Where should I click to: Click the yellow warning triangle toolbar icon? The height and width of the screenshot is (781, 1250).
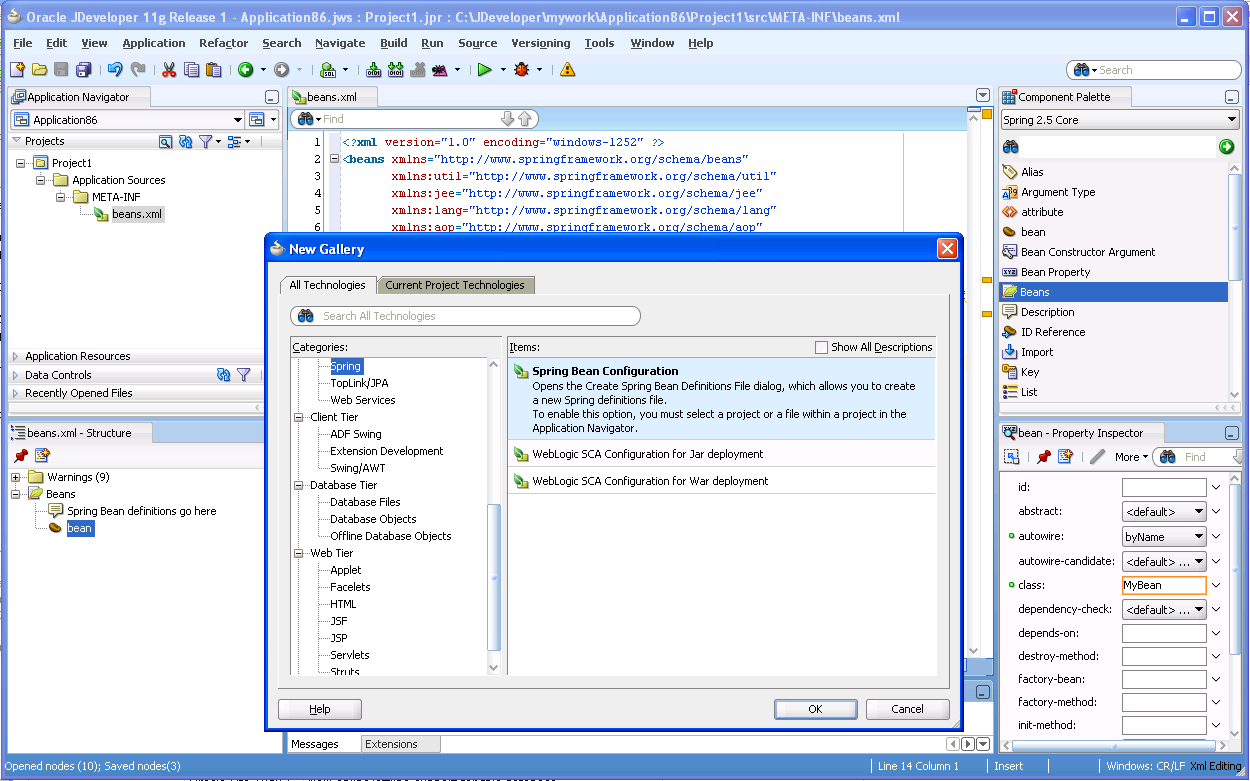tap(568, 70)
